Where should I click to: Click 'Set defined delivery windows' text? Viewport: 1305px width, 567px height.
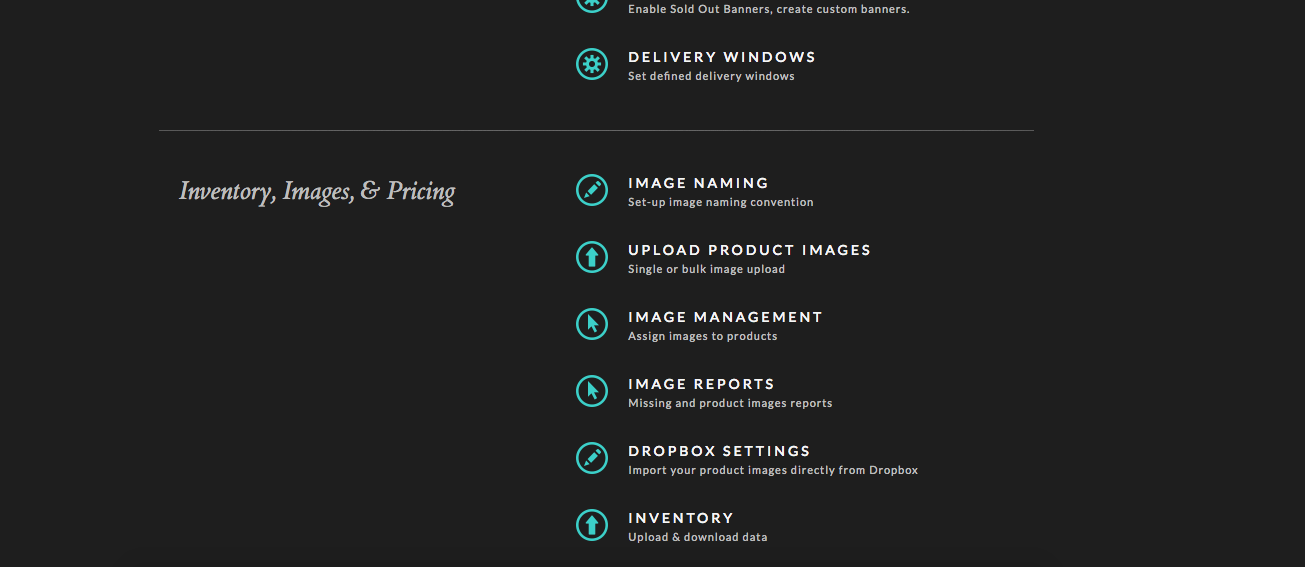tap(711, 76)
